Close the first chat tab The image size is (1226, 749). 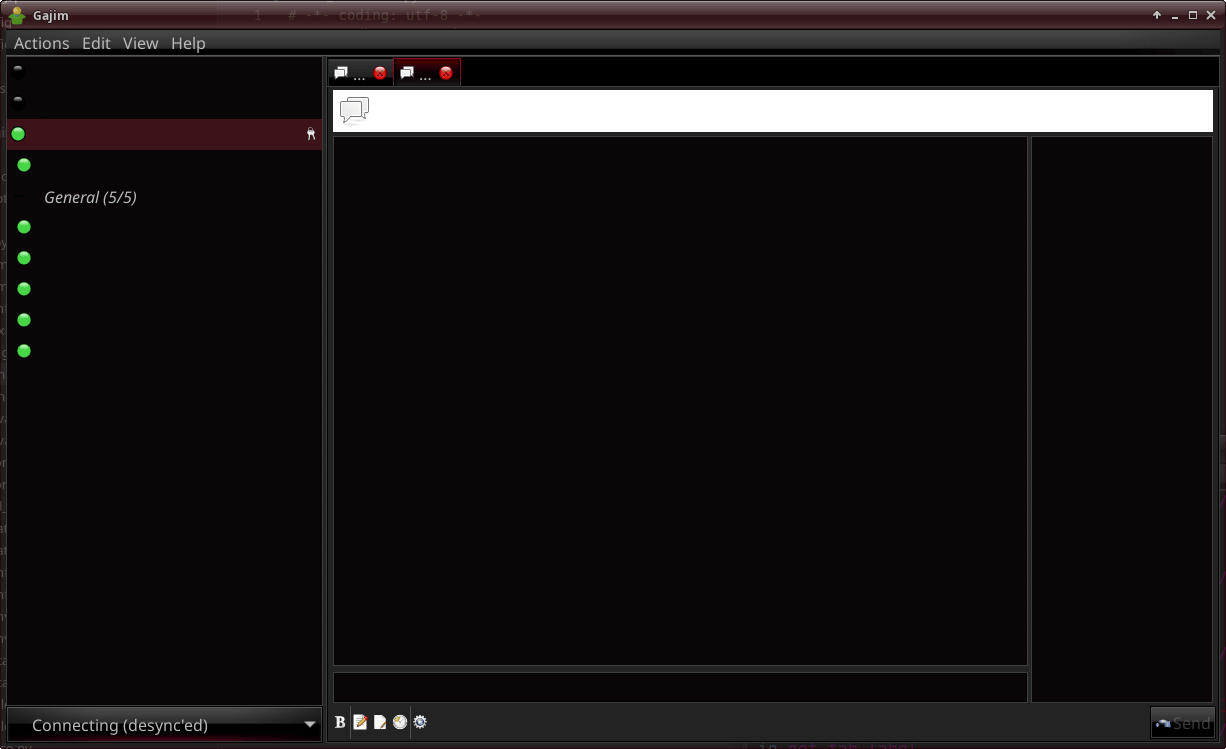(x=380, y=73)
